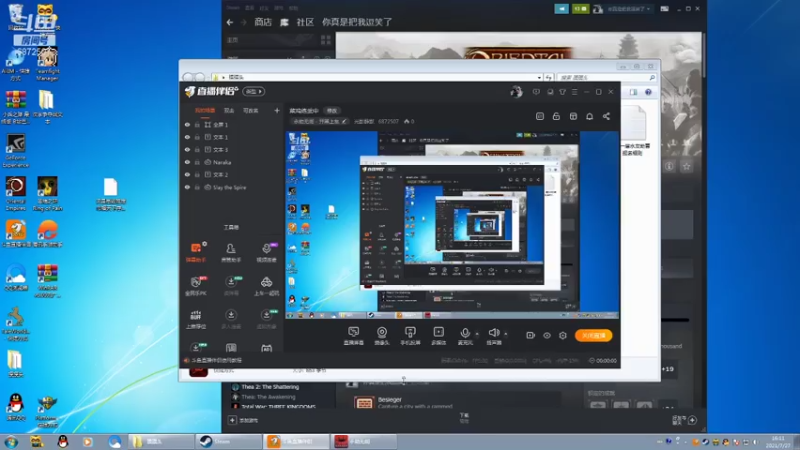Click the Steam back arrow
Viewport: 800px width, 450px height.
[230, 22]
